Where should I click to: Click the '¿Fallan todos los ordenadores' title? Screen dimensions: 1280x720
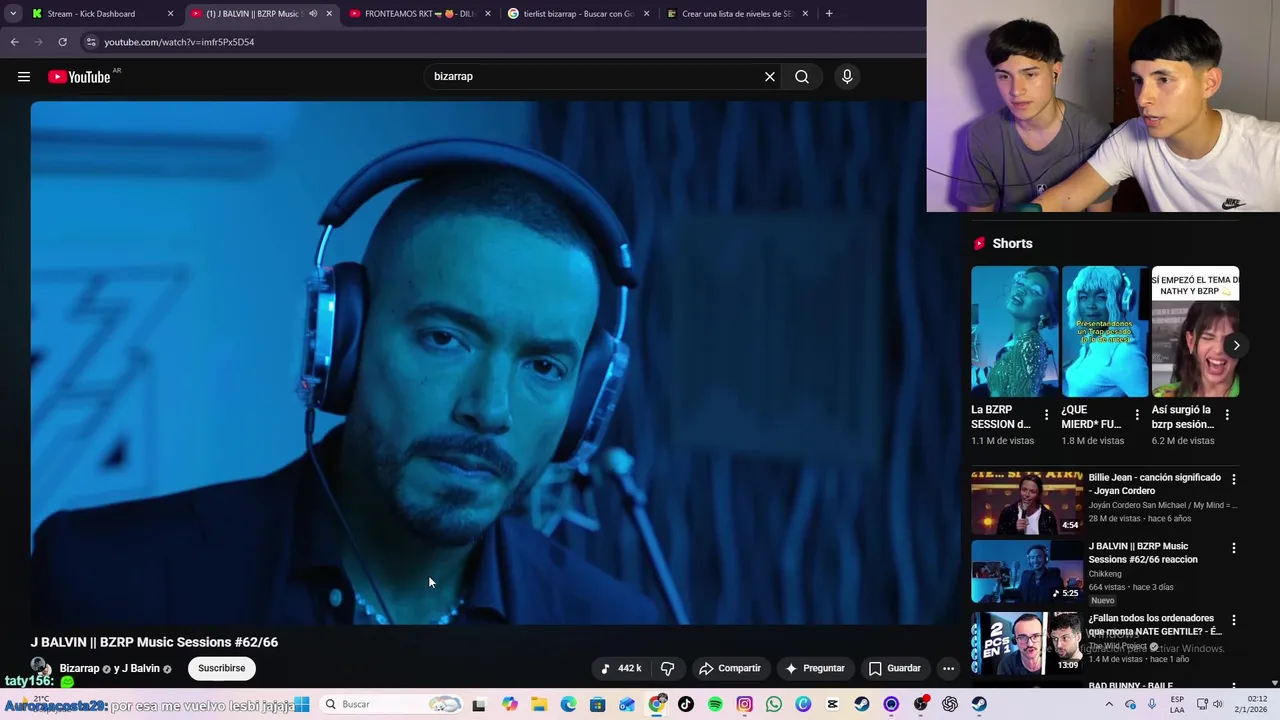1155,625
